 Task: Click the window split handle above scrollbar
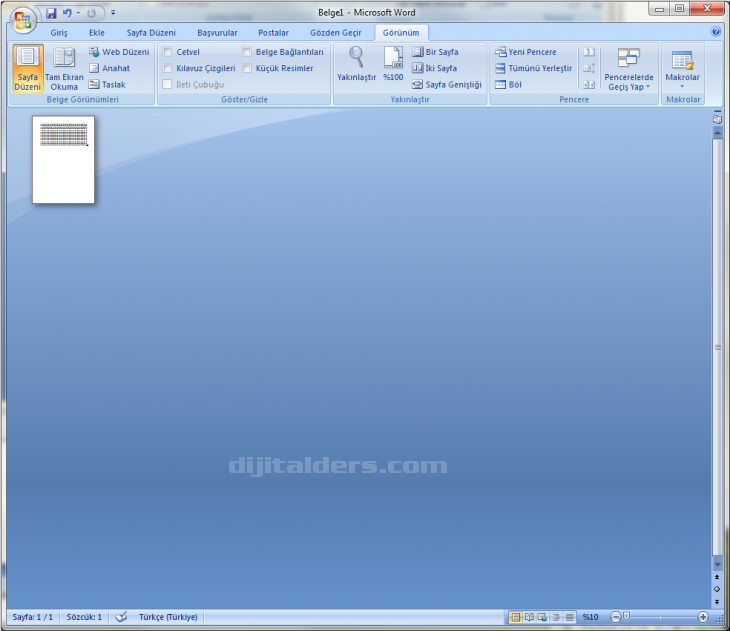(717, 111)
